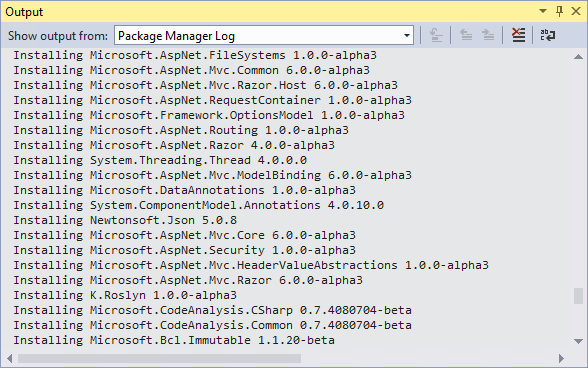Click the horizontal scrollbar left arrow
This screenshot has width=588, height=368.
9,358
